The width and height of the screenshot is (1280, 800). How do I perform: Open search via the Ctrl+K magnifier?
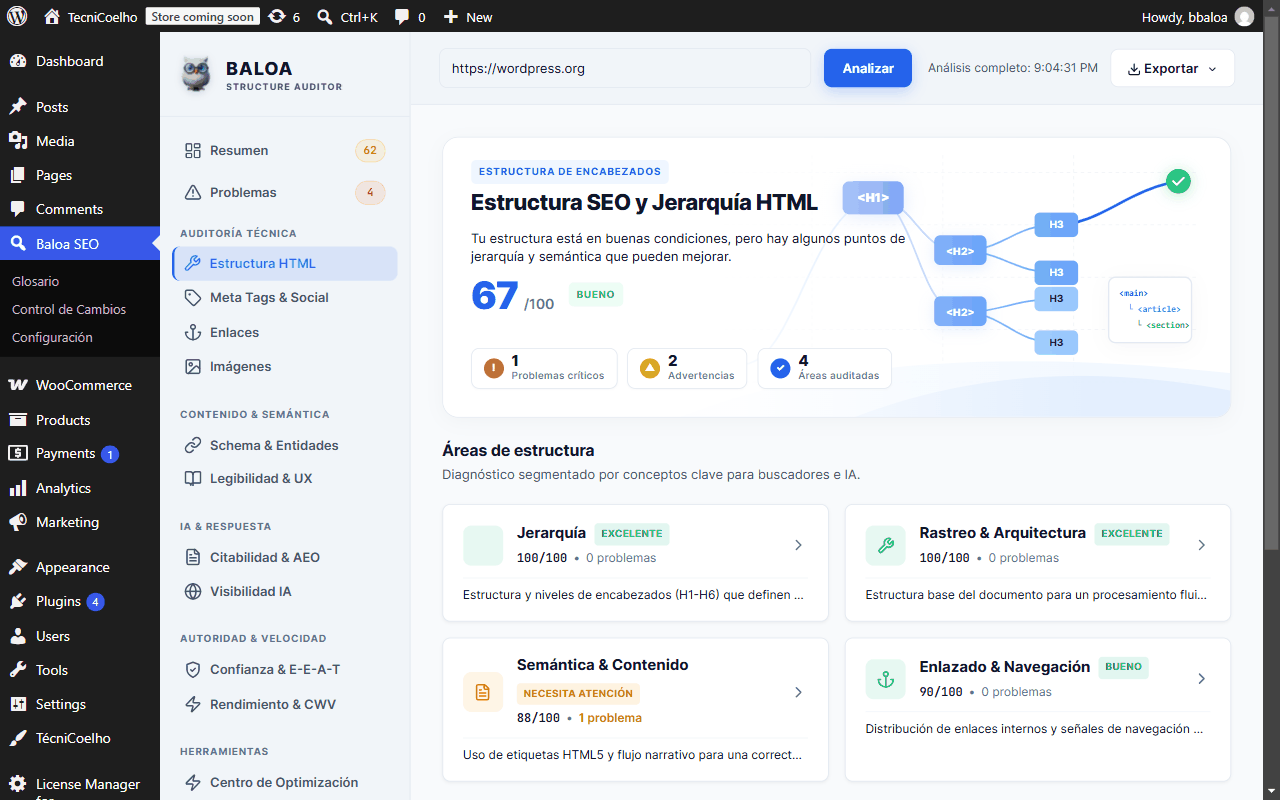tap(324, 17)
